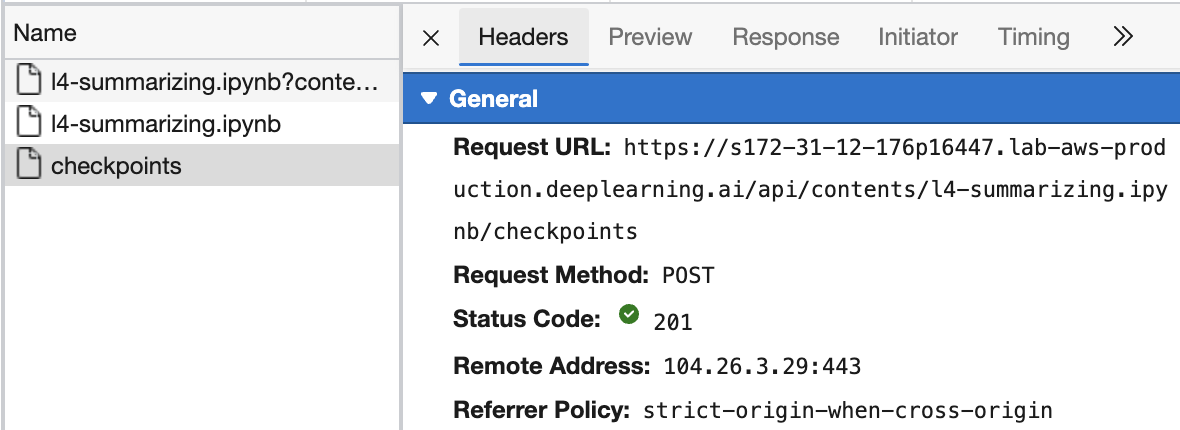The width and height of the screenshot is (1180, 430).
Task: Click the Referrer Policy value text
Action: (x=848, y=410)
